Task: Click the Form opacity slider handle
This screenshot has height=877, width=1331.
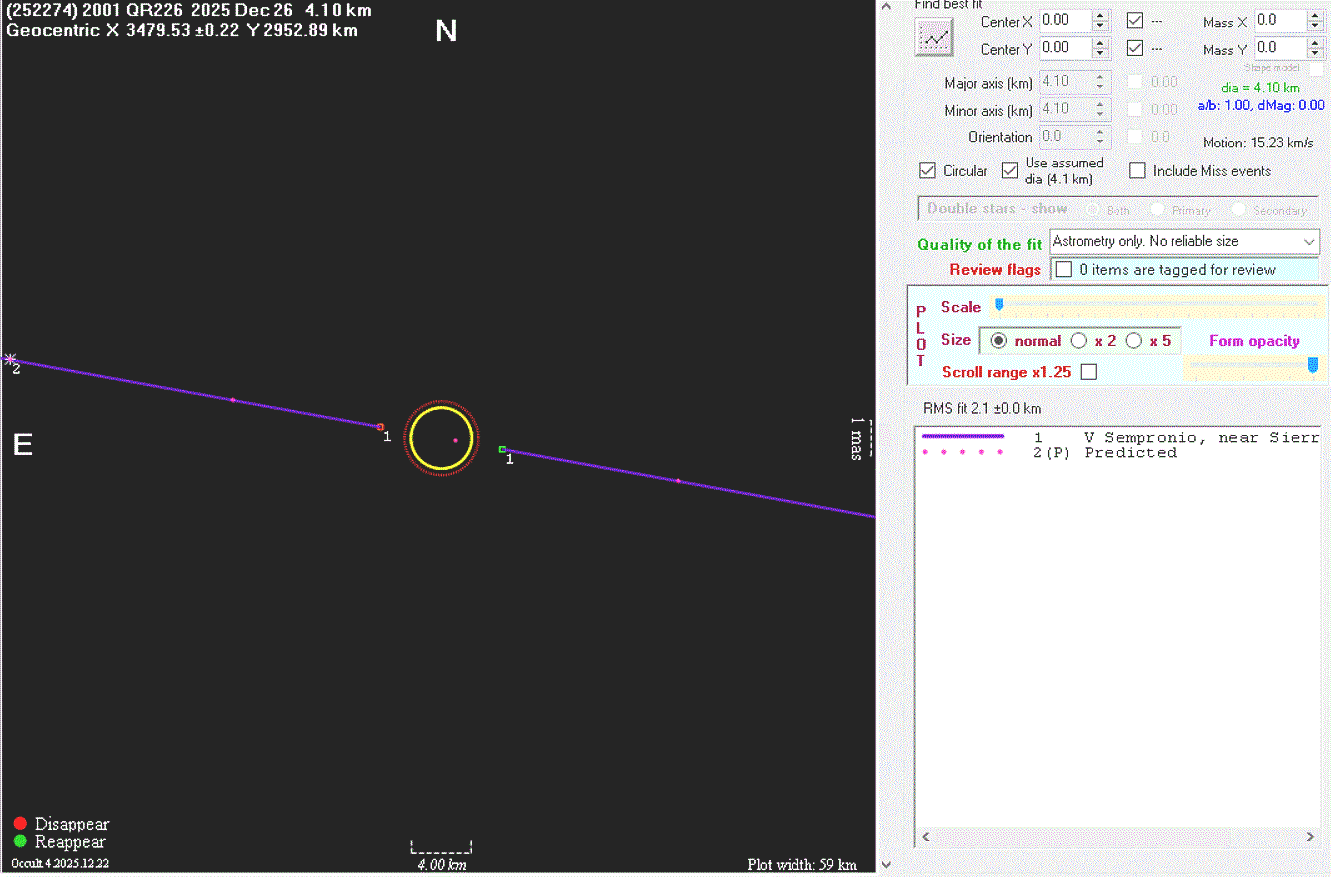Action: coord(1313,366)
